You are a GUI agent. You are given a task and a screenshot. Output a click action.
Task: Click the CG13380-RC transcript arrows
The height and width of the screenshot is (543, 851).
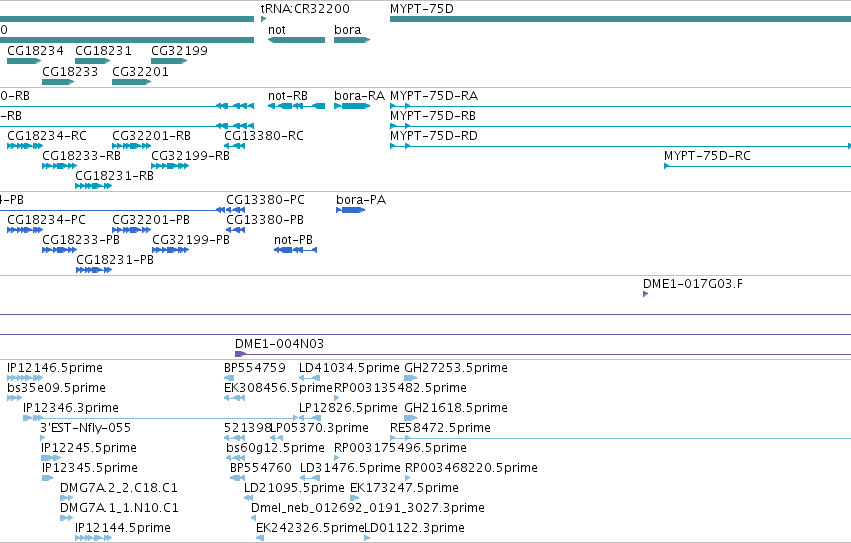[234, 146]
